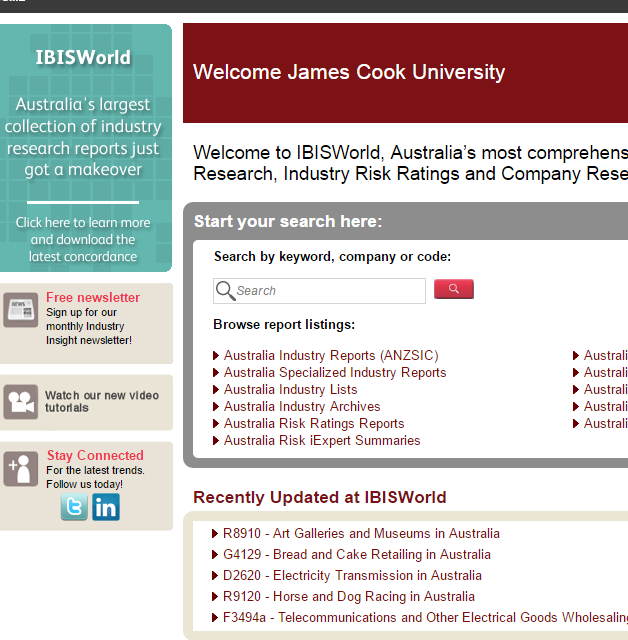Screen dimensions: 628x640
Task: Click arrow bullet before Australia Risk iExpert Summaries
Action: pyautogui.click(x=216, y=441)
